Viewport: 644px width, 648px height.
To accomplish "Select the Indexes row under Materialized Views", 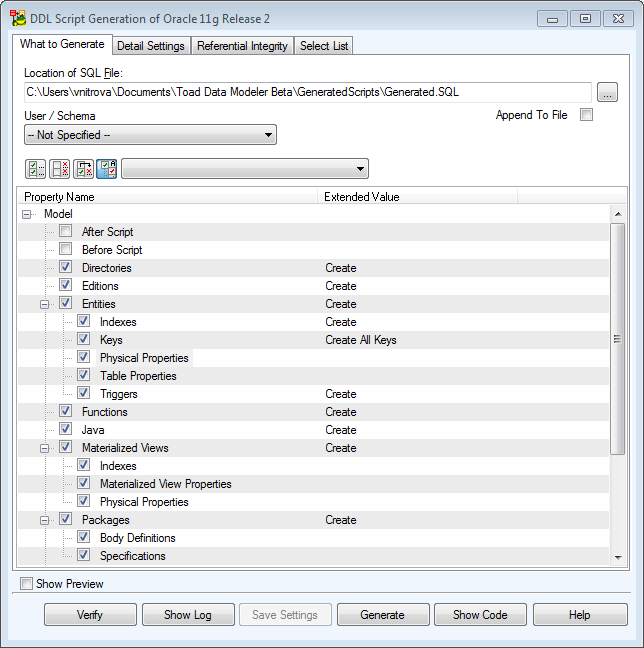I will (314, 466).
